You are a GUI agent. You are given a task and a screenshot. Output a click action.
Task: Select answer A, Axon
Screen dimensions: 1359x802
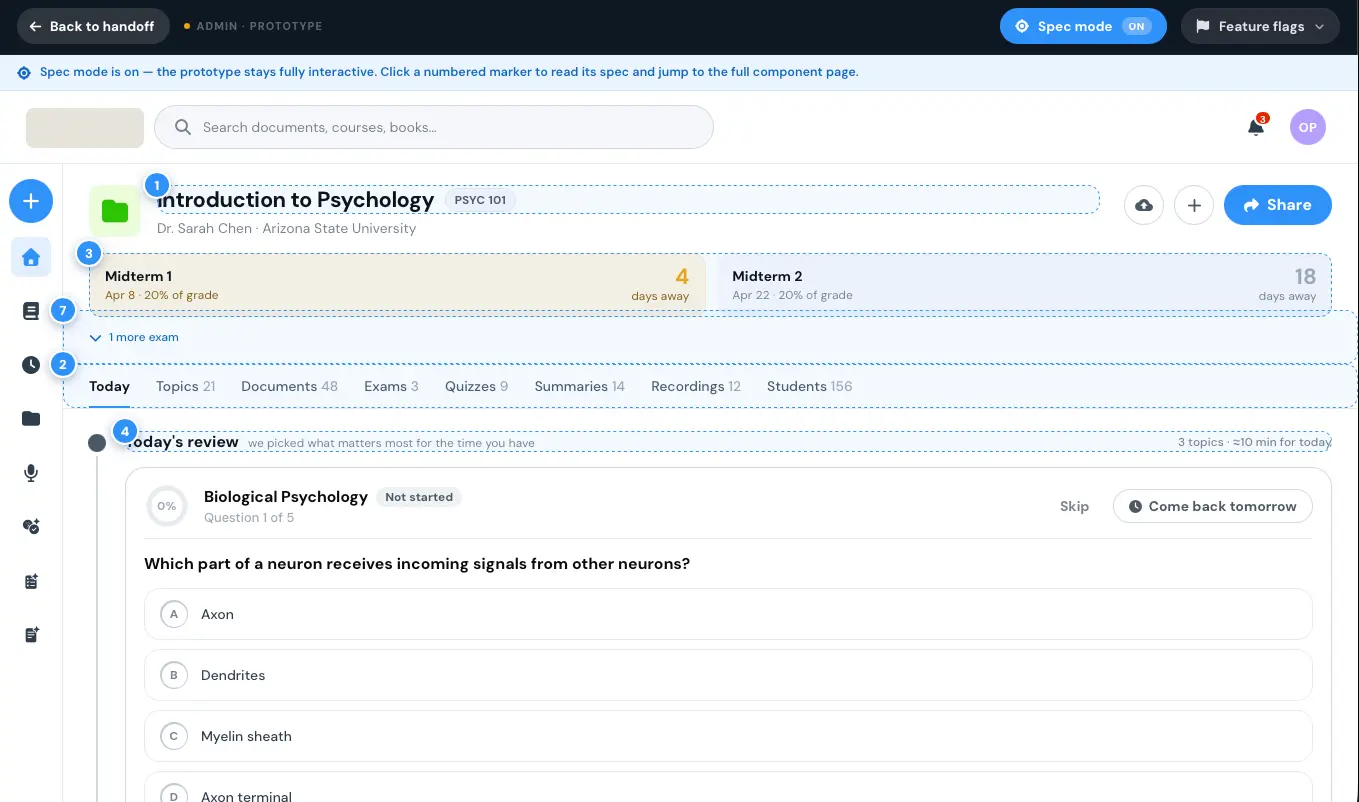point(728,614)
